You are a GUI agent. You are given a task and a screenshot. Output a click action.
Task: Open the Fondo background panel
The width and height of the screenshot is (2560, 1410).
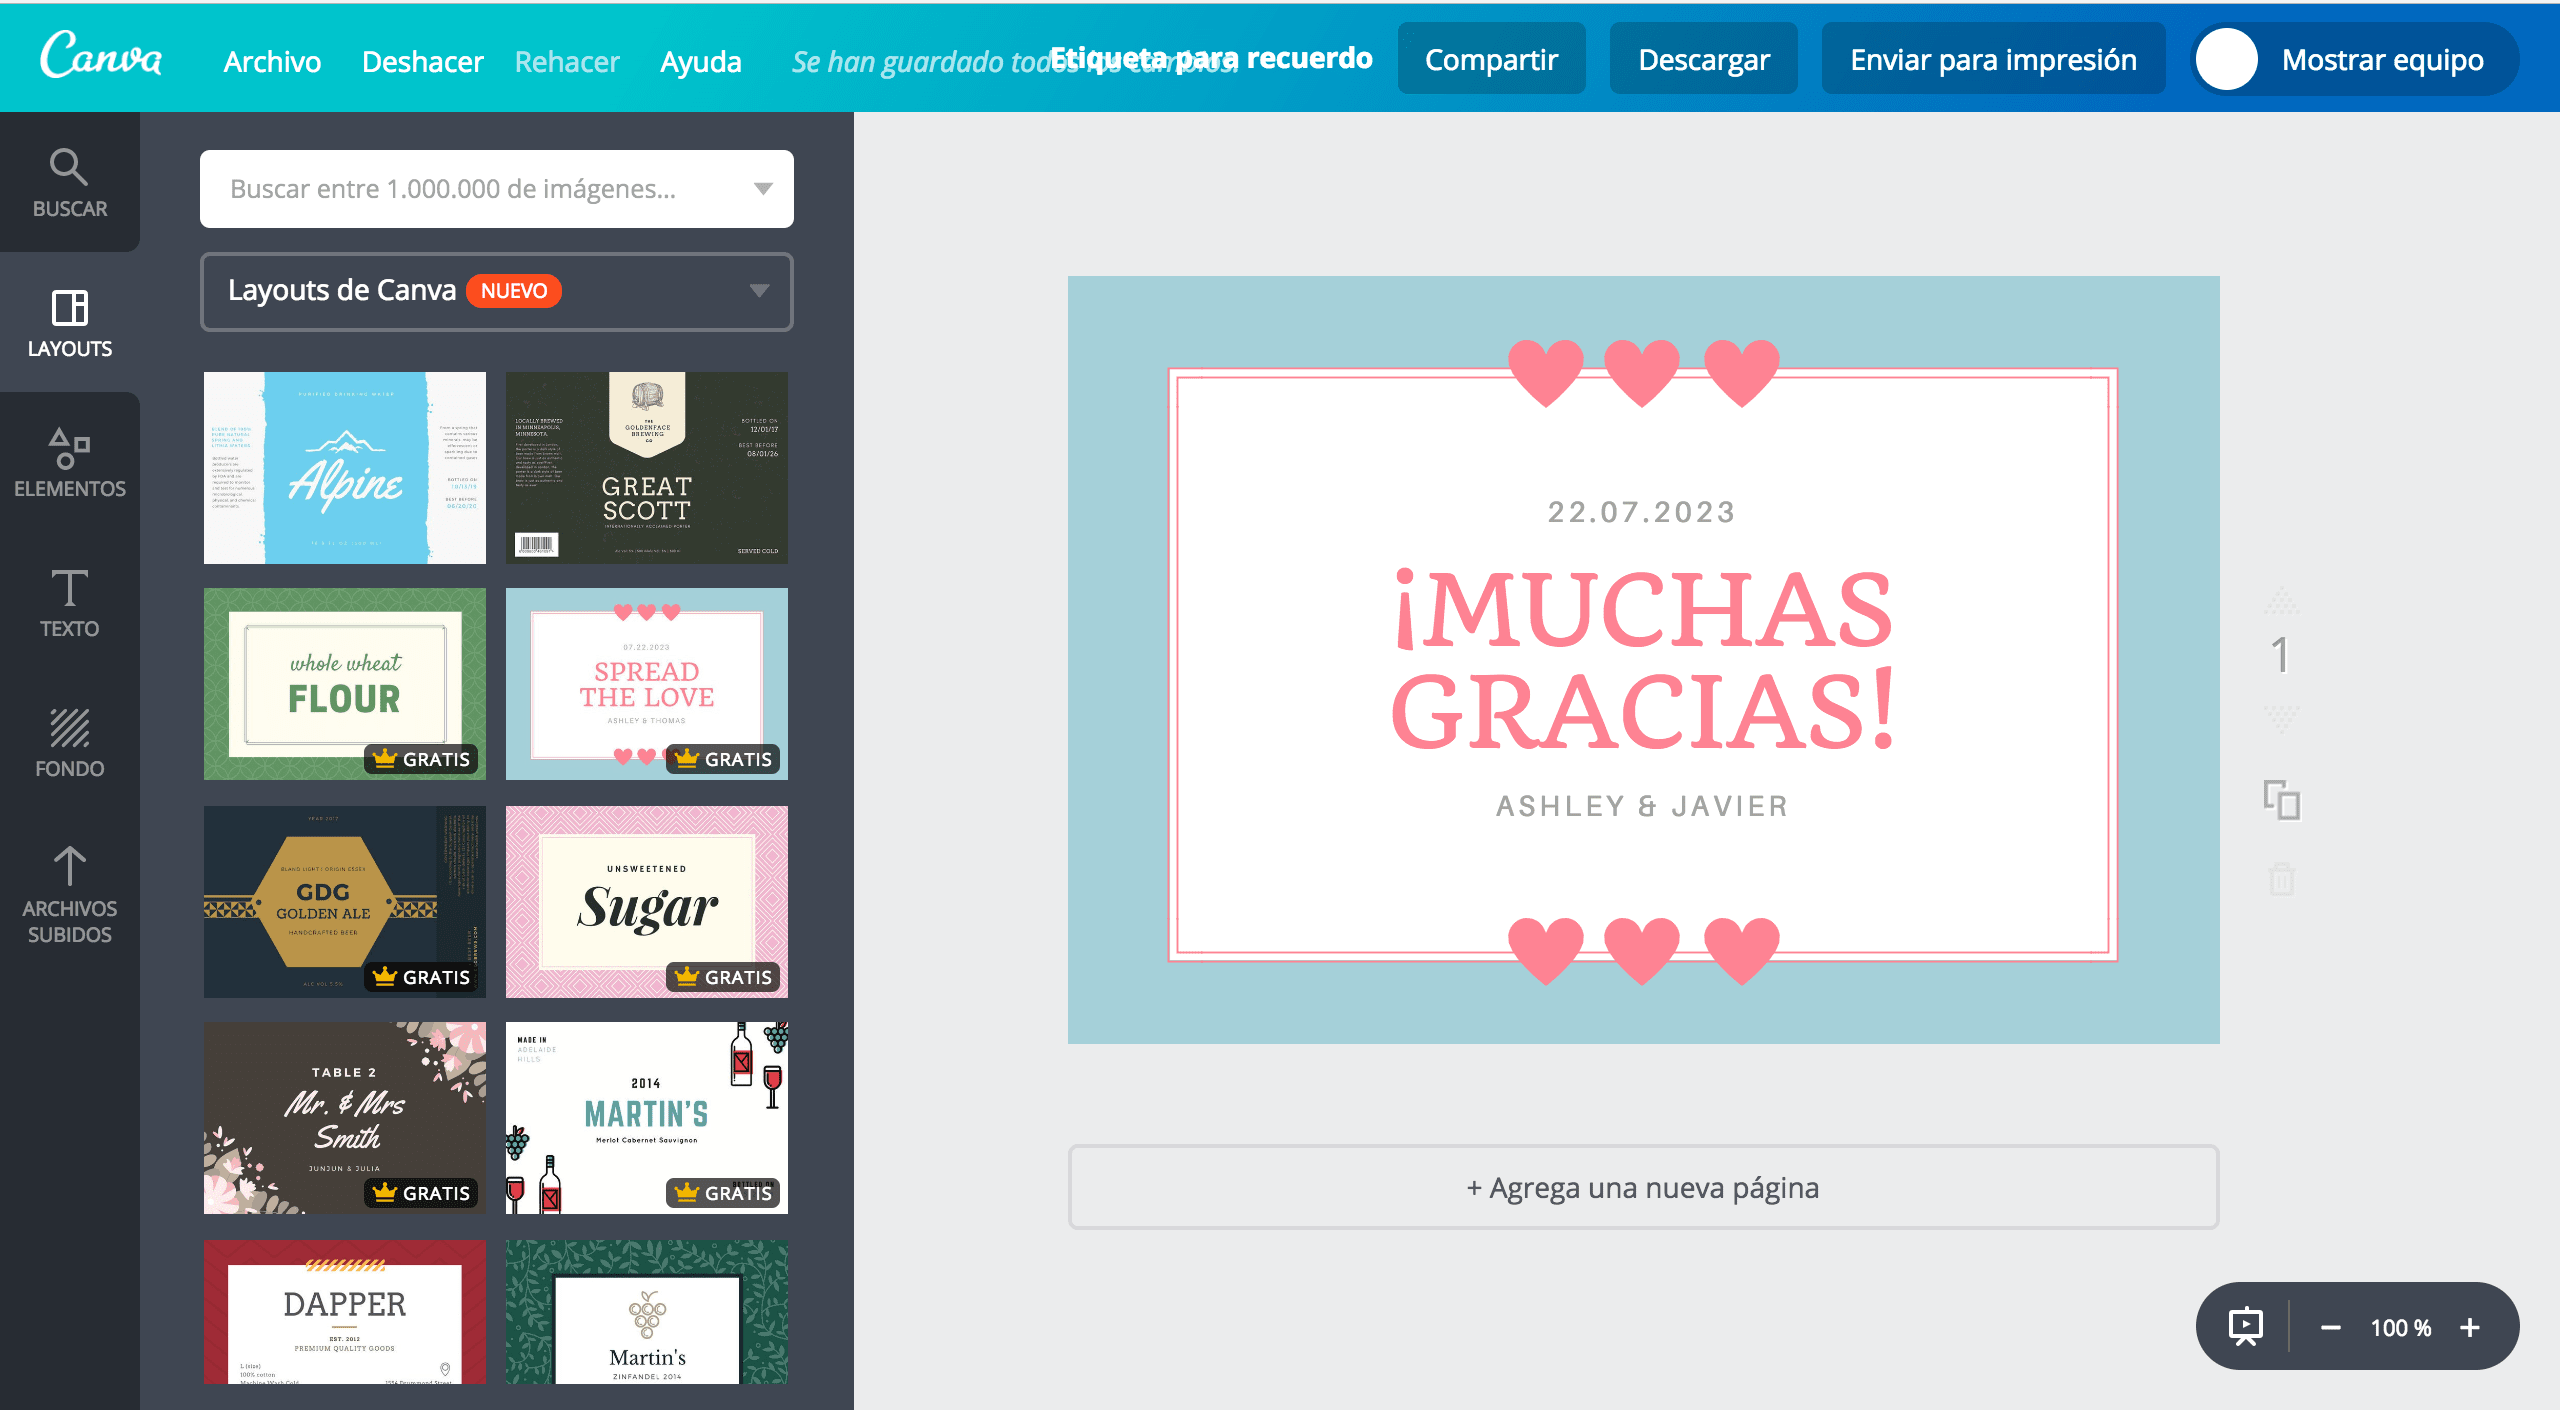click(x=69, y=743)
